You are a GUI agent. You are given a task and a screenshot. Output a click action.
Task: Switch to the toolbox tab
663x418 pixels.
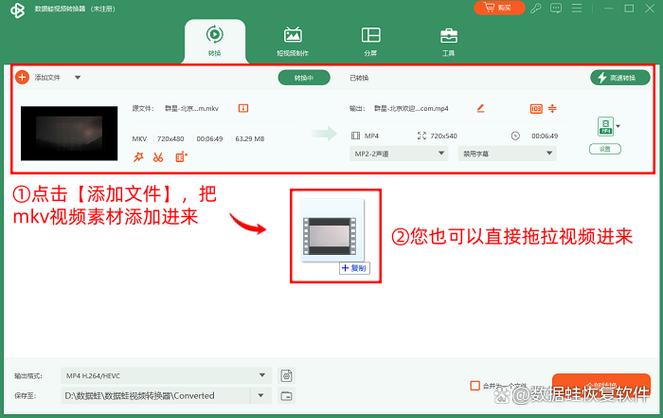coord(449,41)
